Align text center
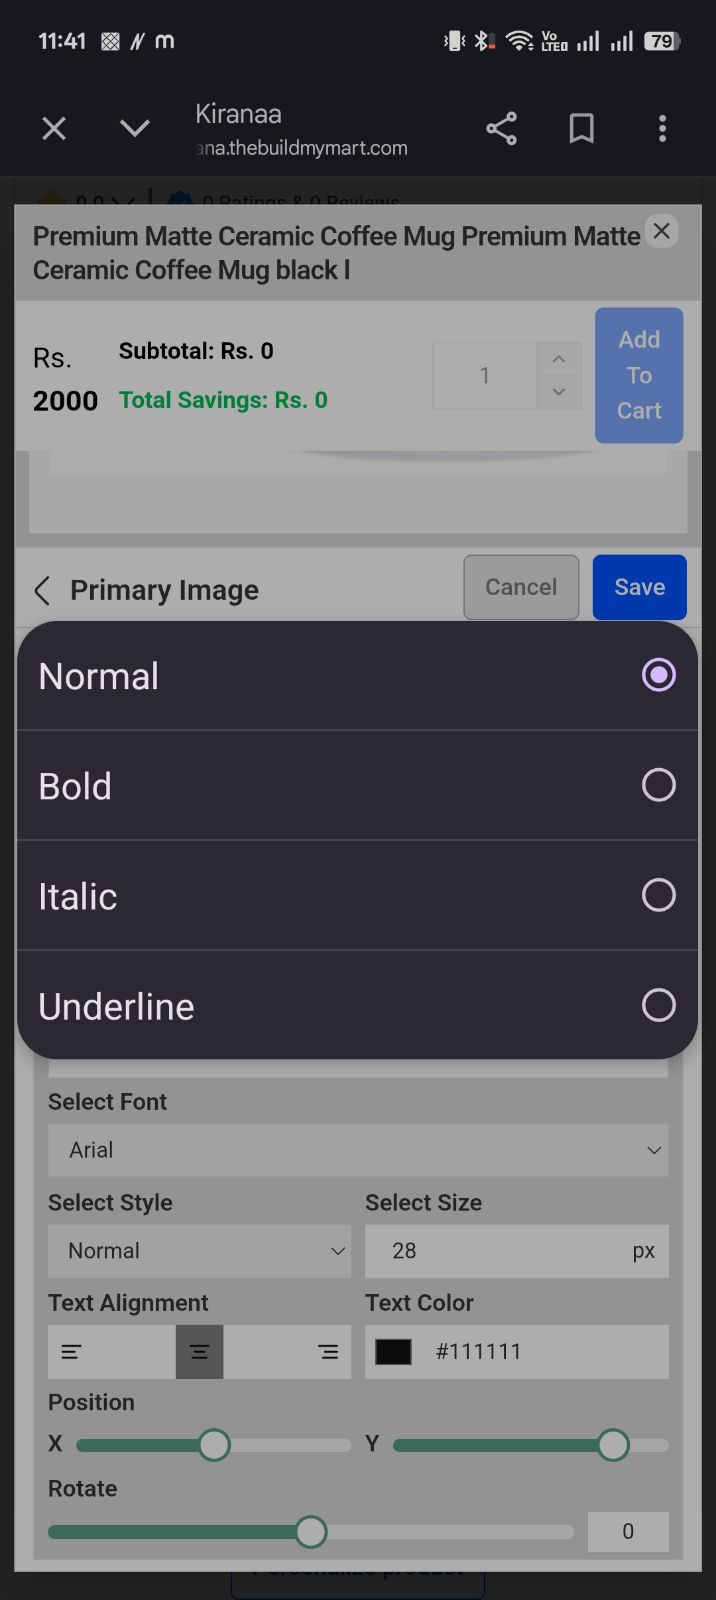 tap(199, 1352)
